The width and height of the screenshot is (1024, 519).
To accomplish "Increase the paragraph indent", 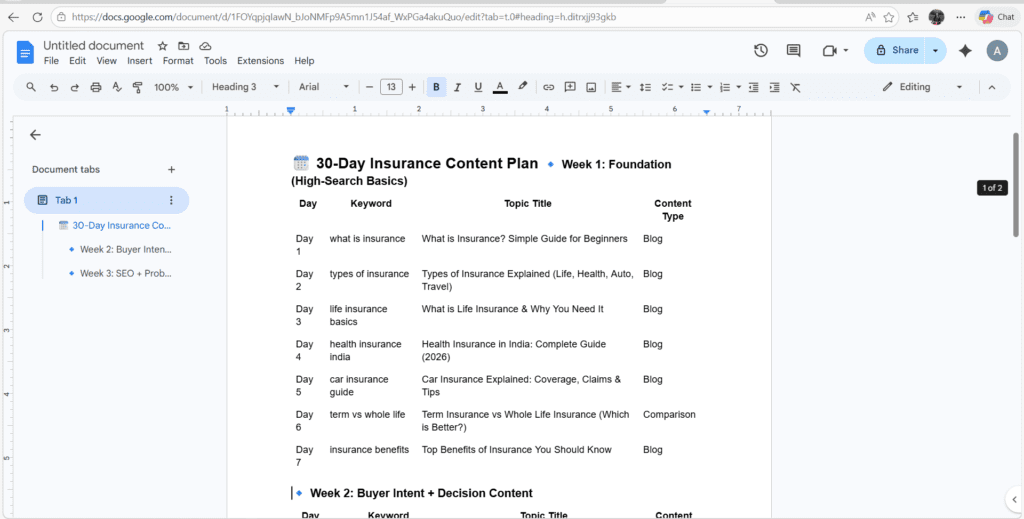I will point(775,87).
